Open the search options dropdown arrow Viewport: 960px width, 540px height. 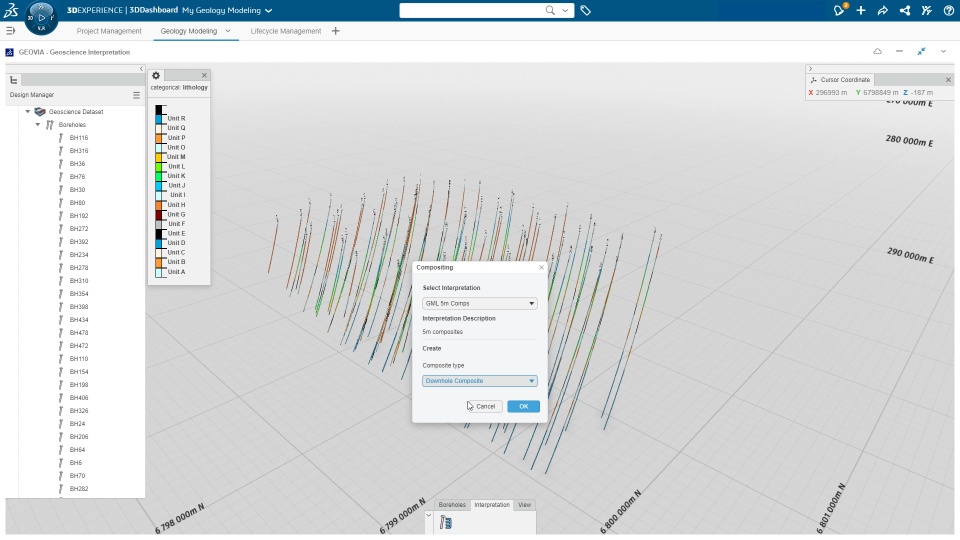coord(565,10)
